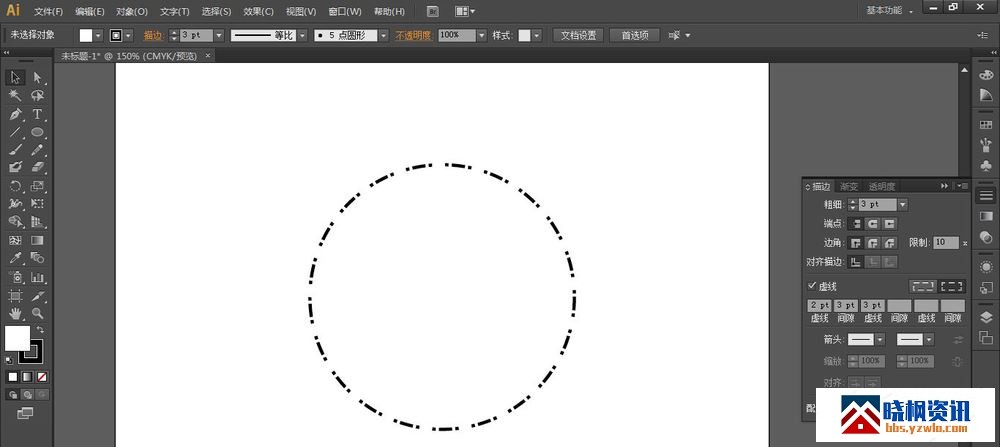Open 粗细 weight dropdown in stroke panel

902,205
